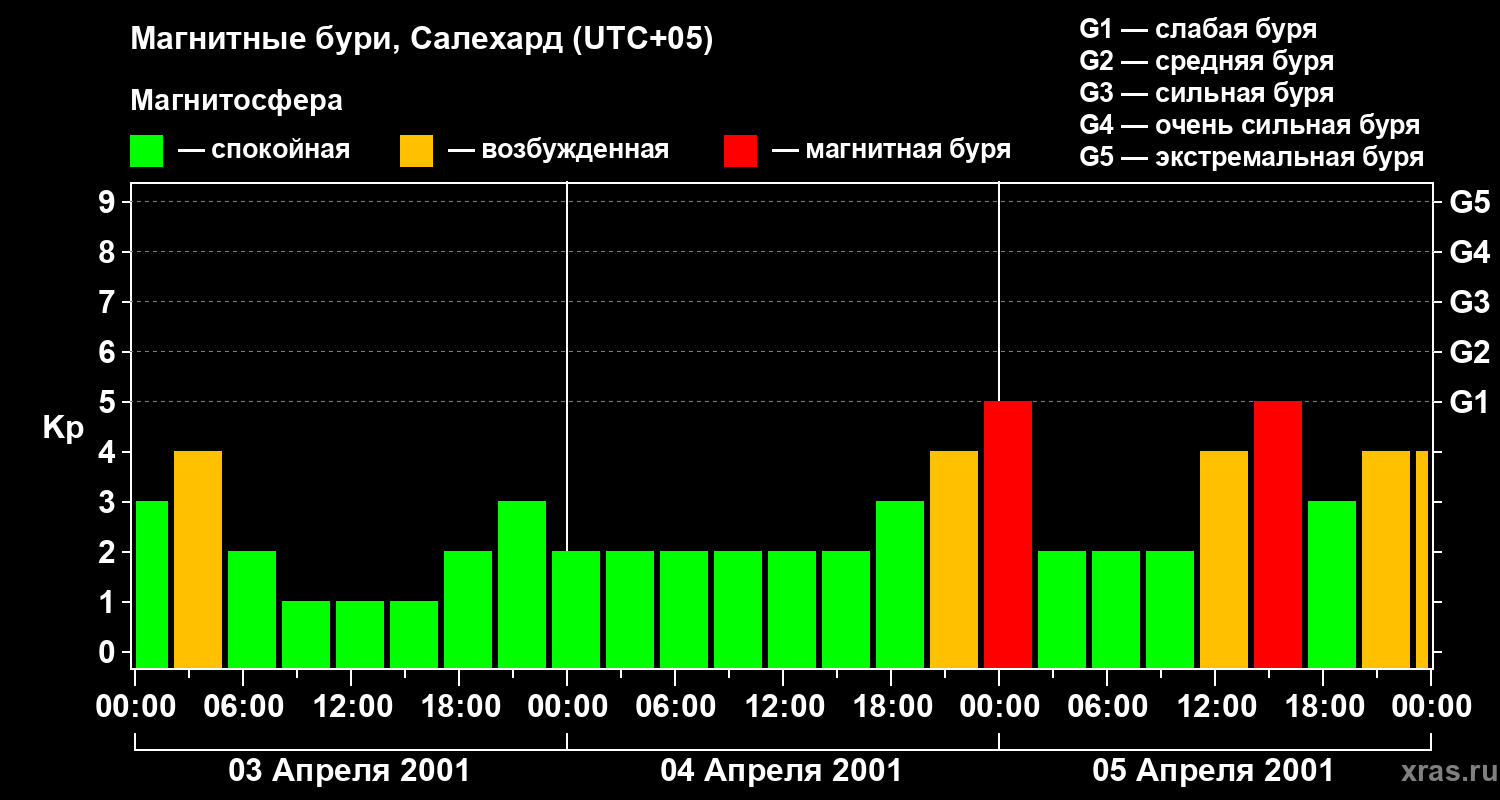The height and width of the screenshot is (800, 1500).
Task: Select the 'G4 — очень сильная буря' line
Action: coord(1250,125)
